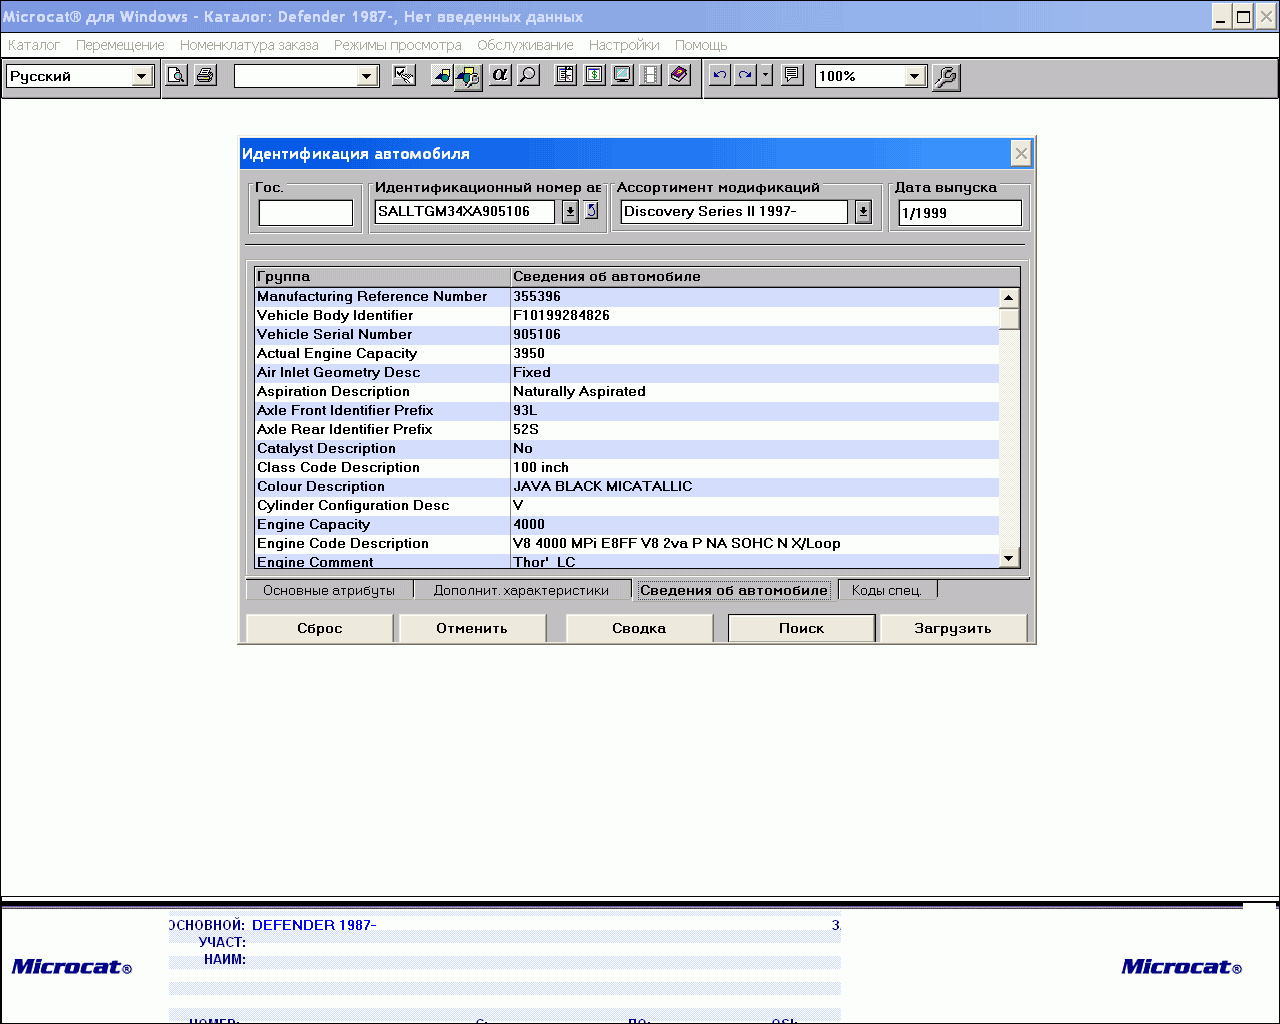Select the Engine Code Description row
Image resolution: width=1280 pixels, height=1024 pixels.
[627, 543]
